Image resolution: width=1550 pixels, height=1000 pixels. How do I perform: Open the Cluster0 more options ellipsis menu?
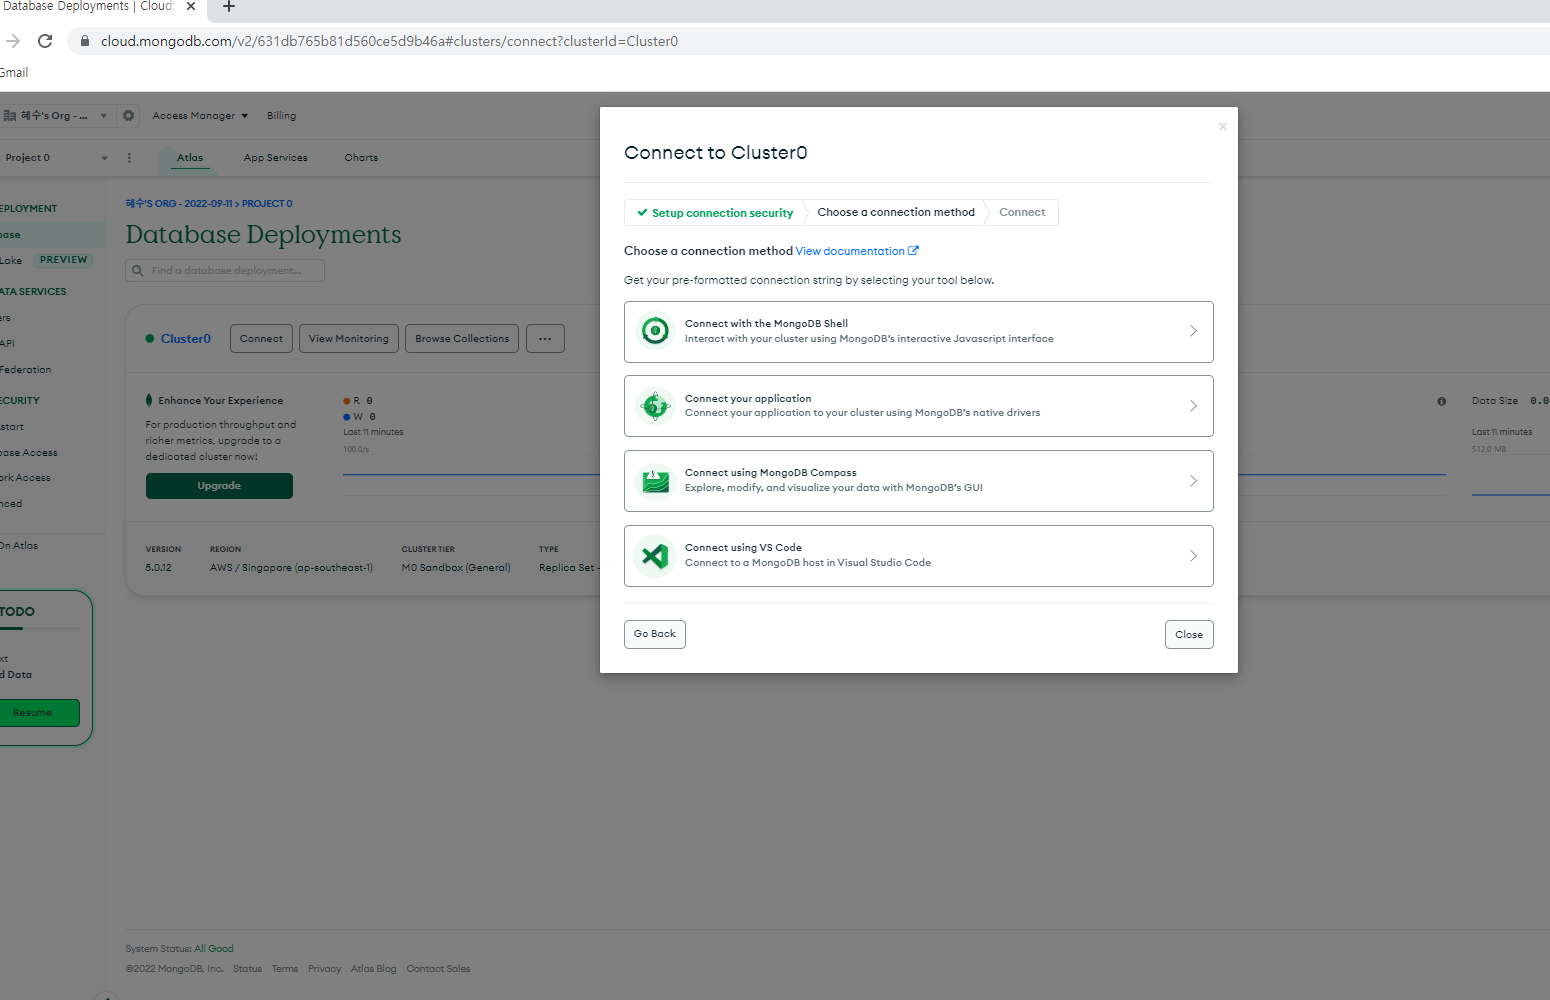[x=545, y=339]
